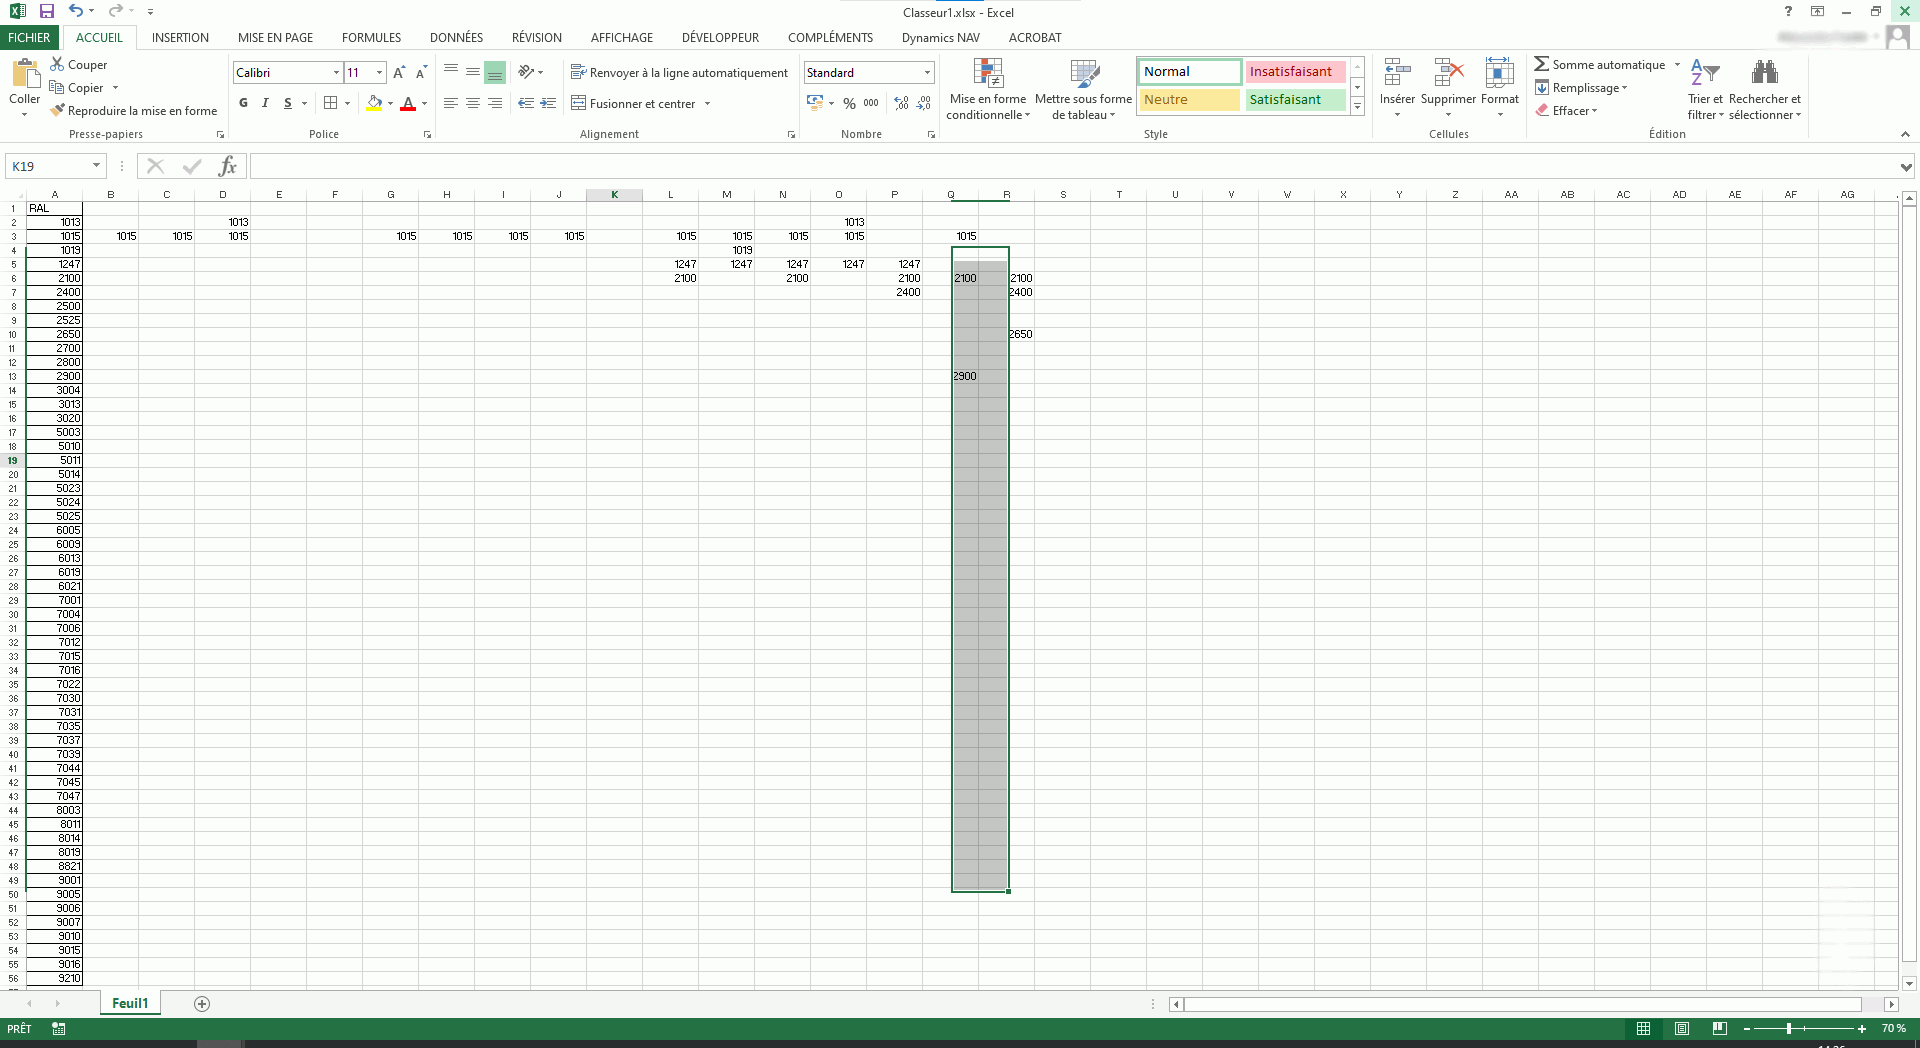Toggle italic formatting (I)
Image resolution: width=1920 pixels, height=1048 pixels.
point(265,103)
